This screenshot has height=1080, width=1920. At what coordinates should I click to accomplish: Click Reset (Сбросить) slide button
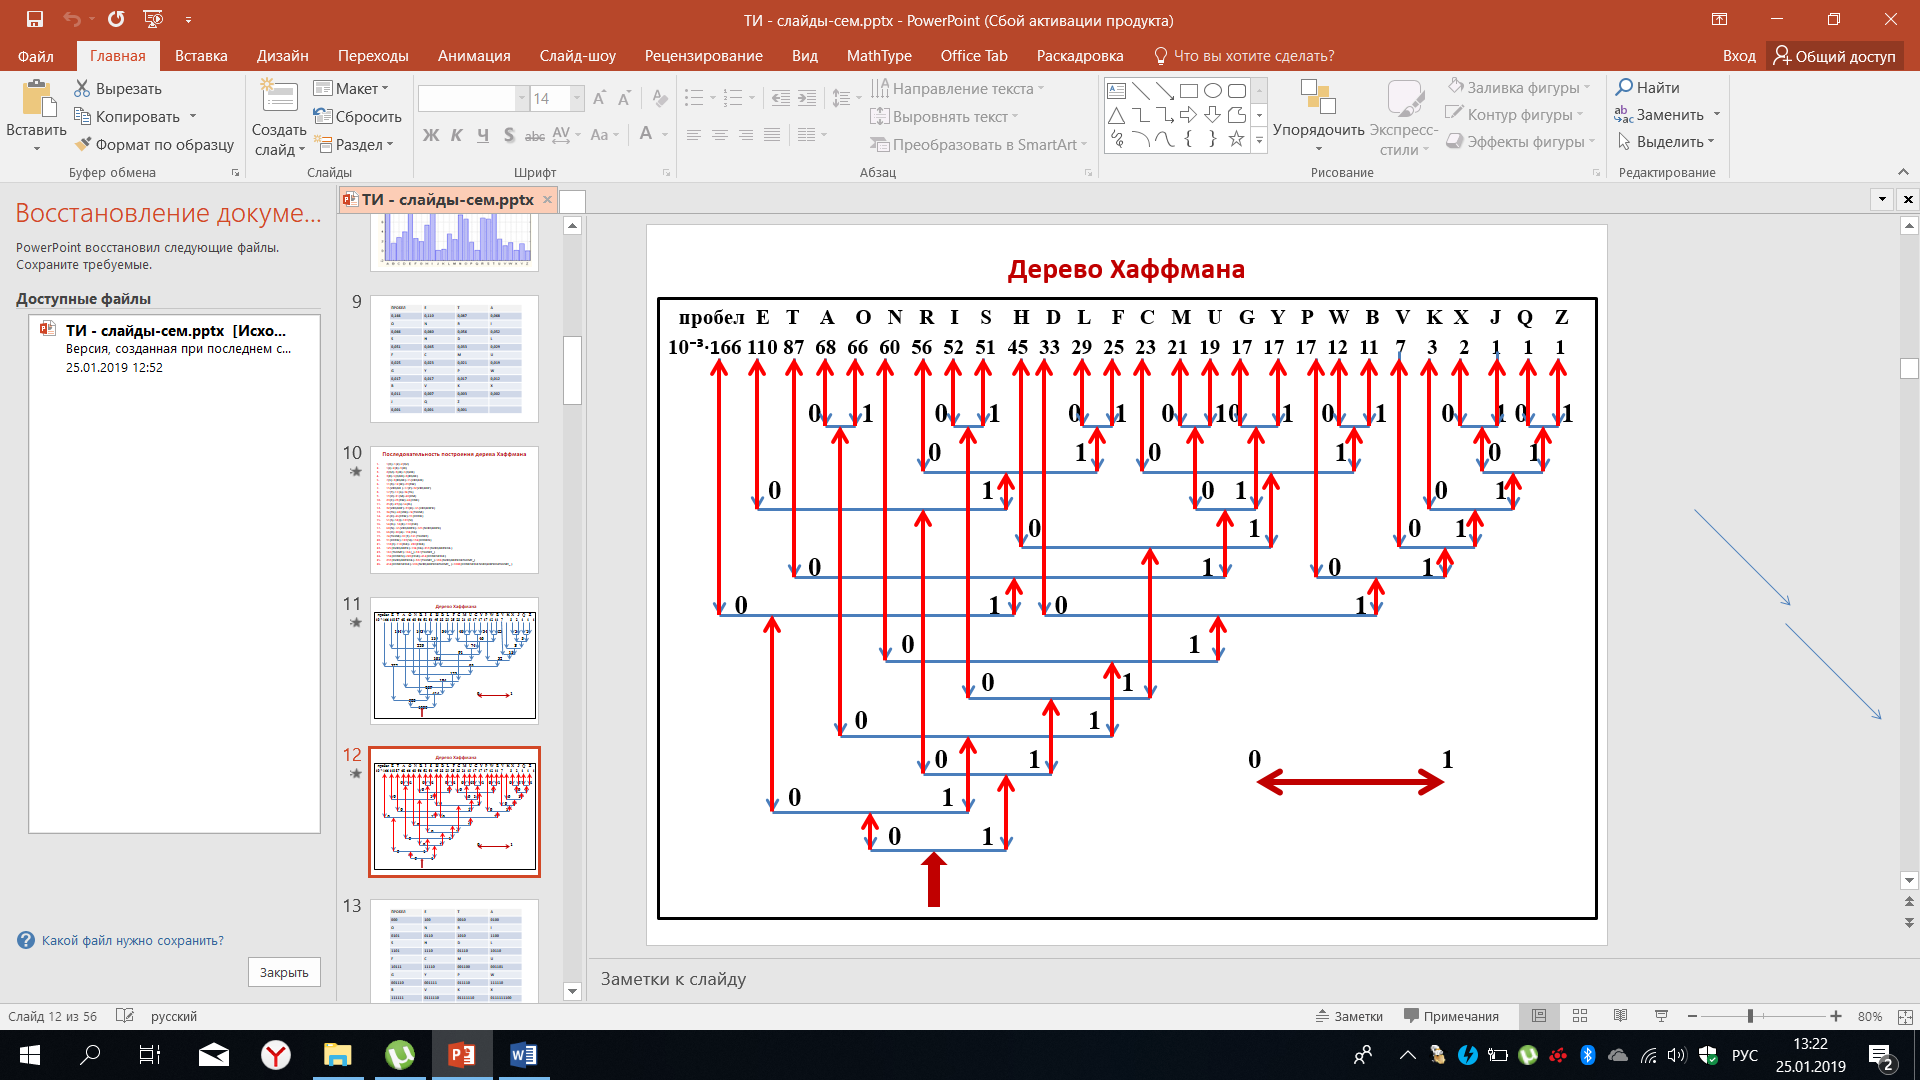[x=358, y=117]
